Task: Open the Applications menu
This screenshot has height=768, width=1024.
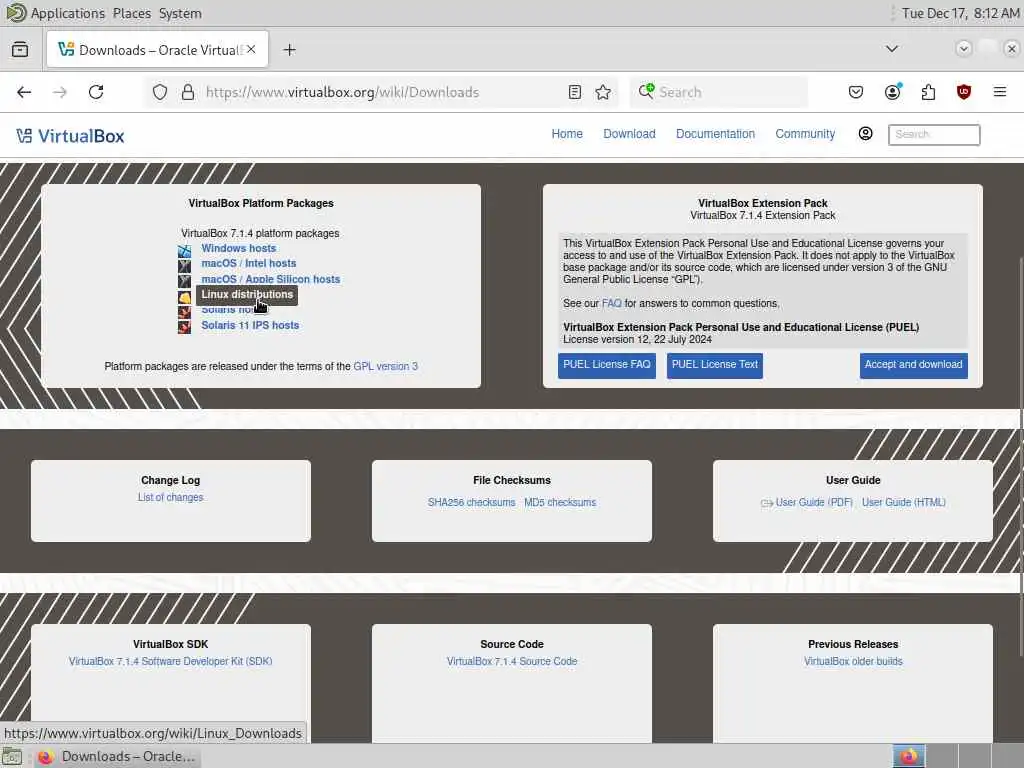Action: click(x=68, y=13)
